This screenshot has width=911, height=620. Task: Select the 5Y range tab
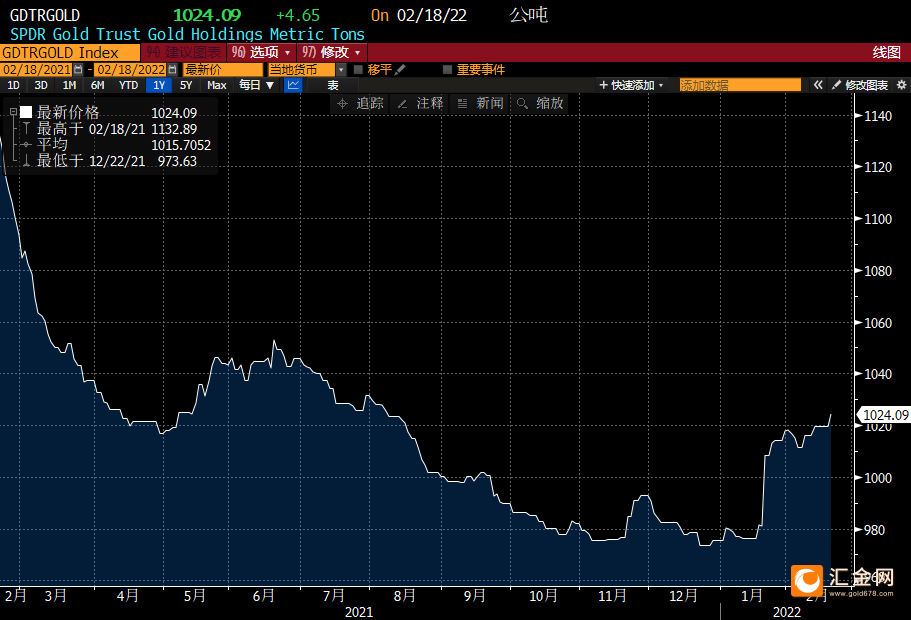click(x=186, y=85)
